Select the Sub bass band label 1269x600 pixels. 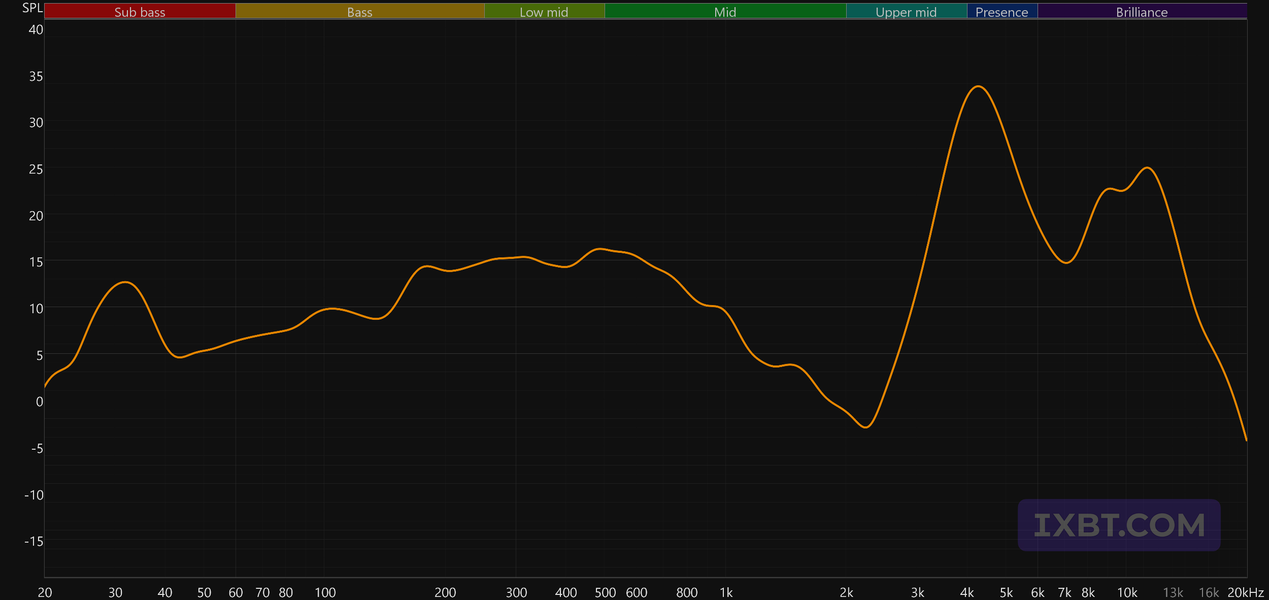click(x=140, y=12)
